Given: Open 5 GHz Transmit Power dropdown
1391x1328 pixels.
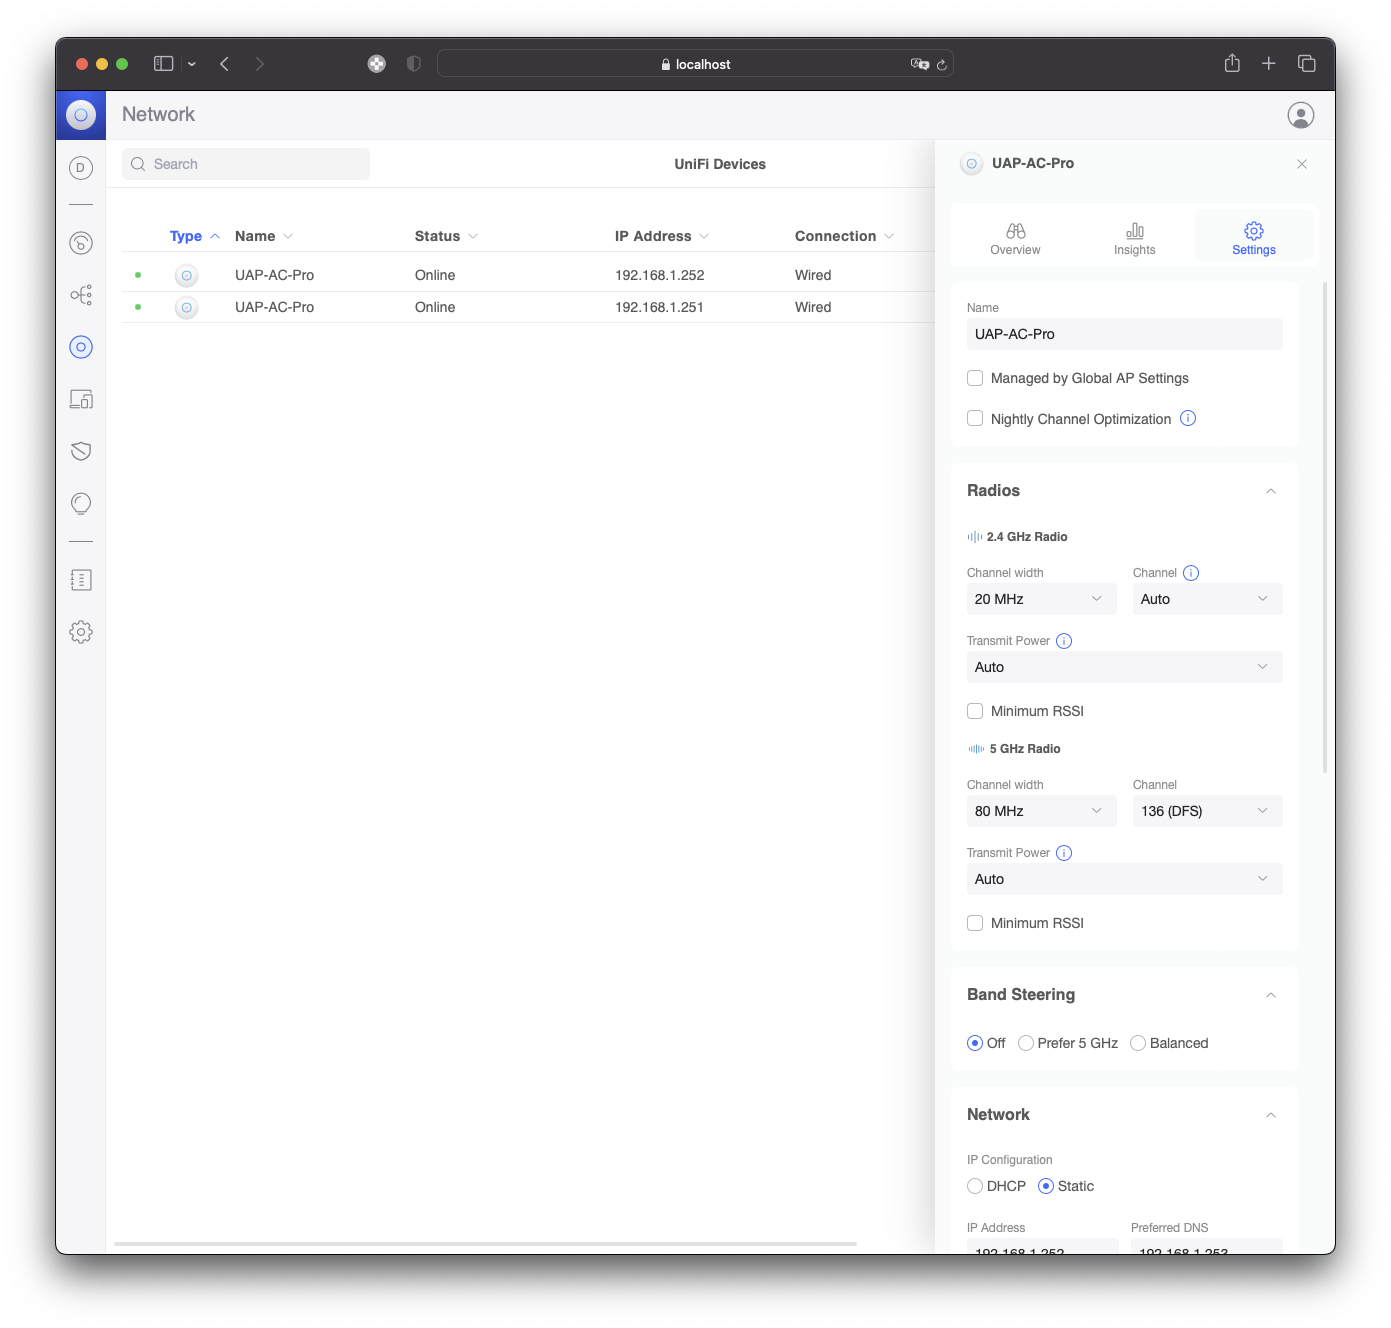Looking at the screenshot, I should point(1125,879).
